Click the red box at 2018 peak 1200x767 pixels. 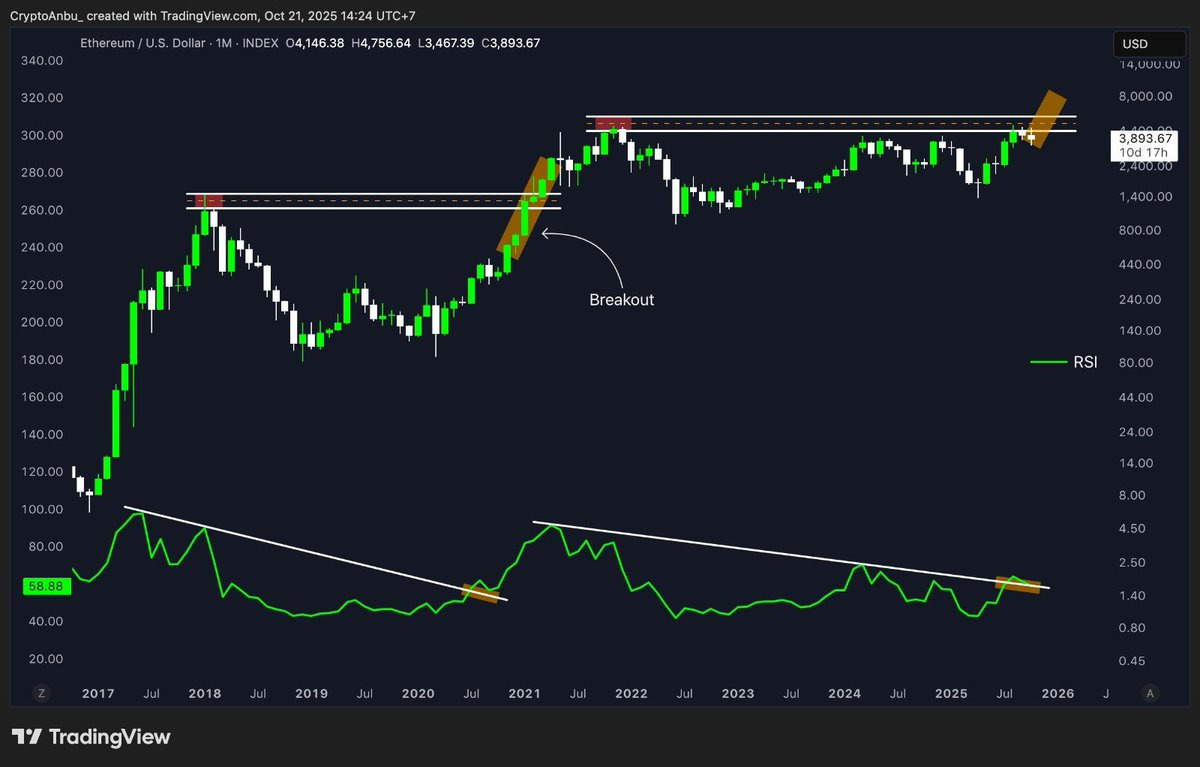(x=207, y=201)
